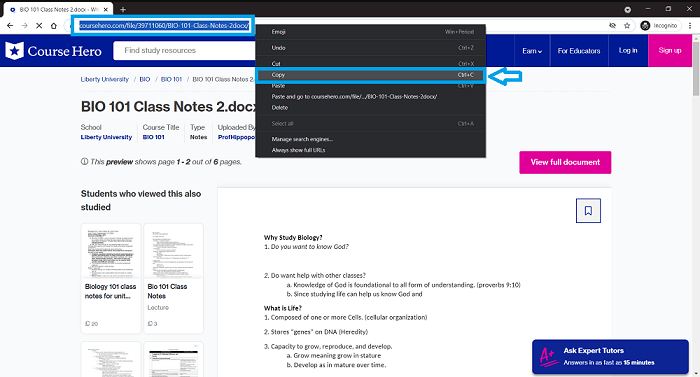The width and height of the screenshot is (700, 377).
Task: Click the Ask Expert Tutors banner
Action: 610,356
